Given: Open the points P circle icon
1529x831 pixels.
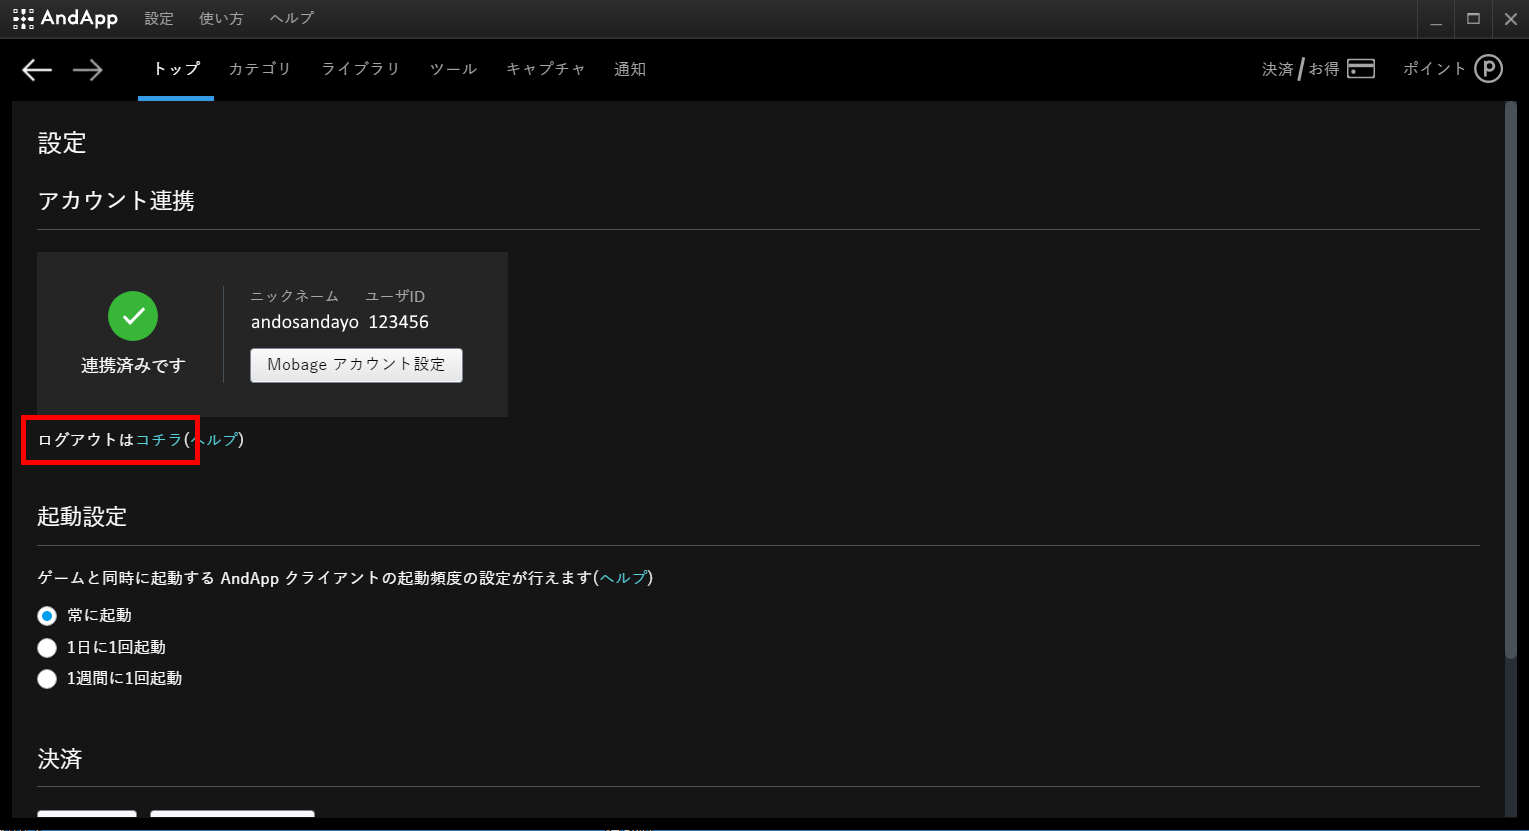Looking at the screenshot, I should click(x=1488, y=69).
